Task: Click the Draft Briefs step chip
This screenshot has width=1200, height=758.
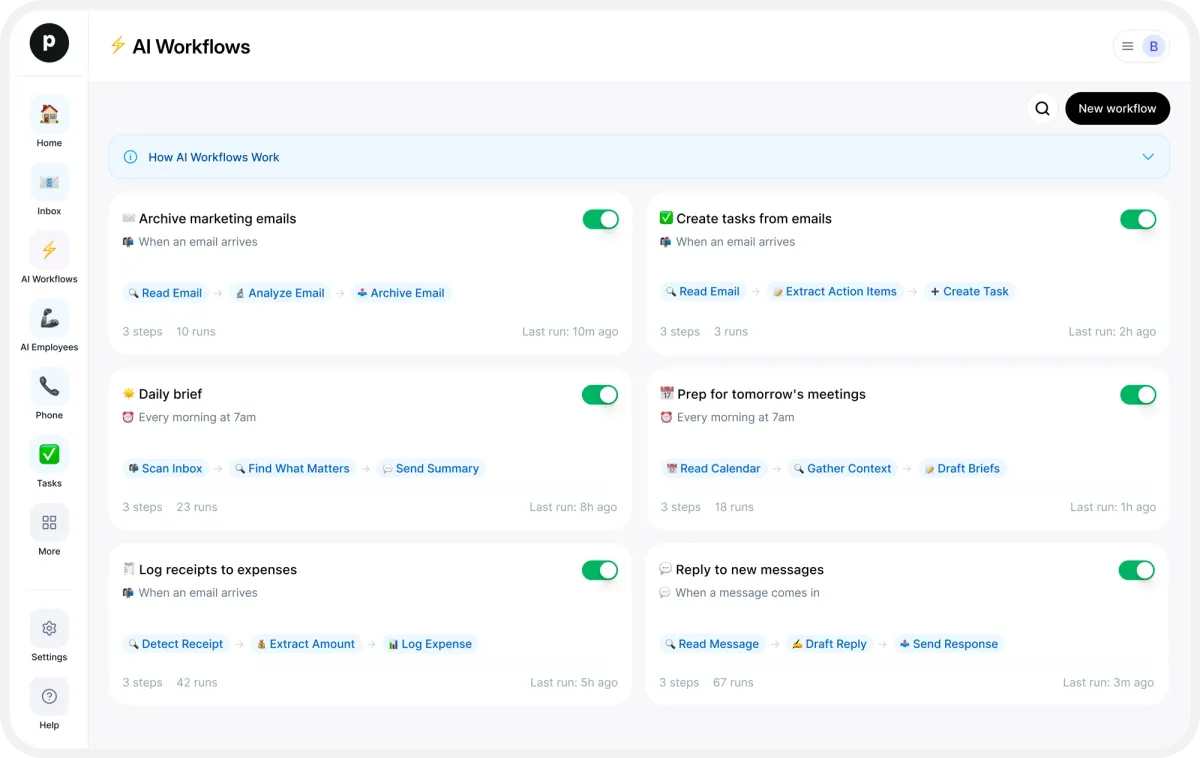Action: [962, 468]
